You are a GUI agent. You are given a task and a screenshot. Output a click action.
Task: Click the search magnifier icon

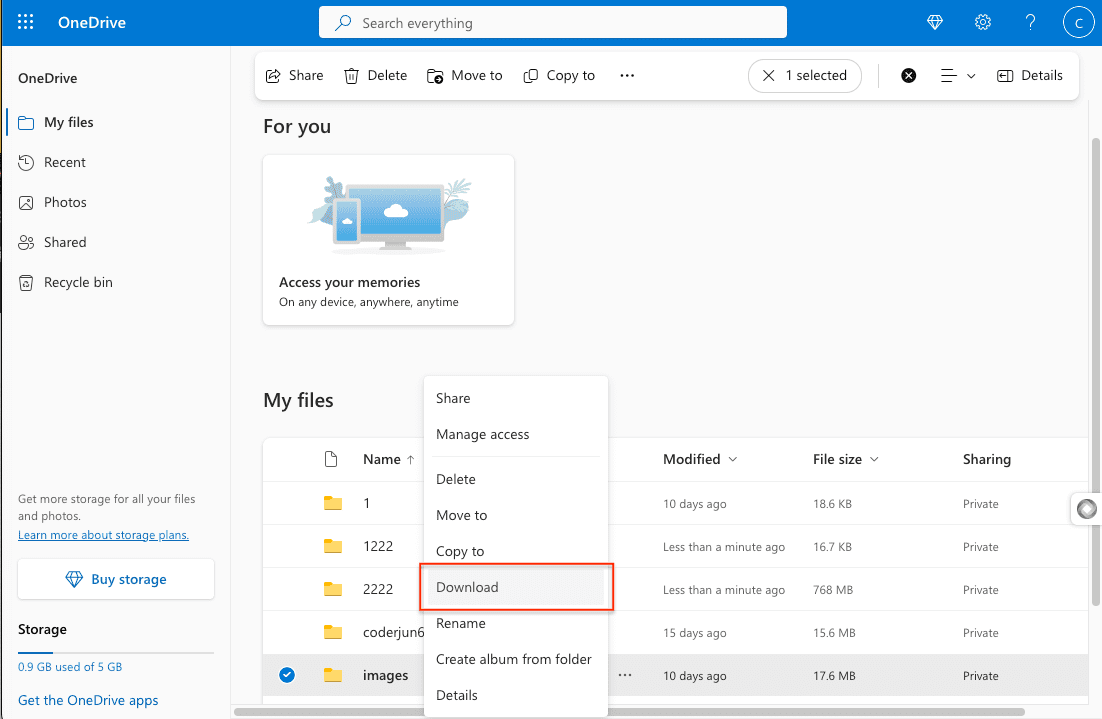pos(343,23)
